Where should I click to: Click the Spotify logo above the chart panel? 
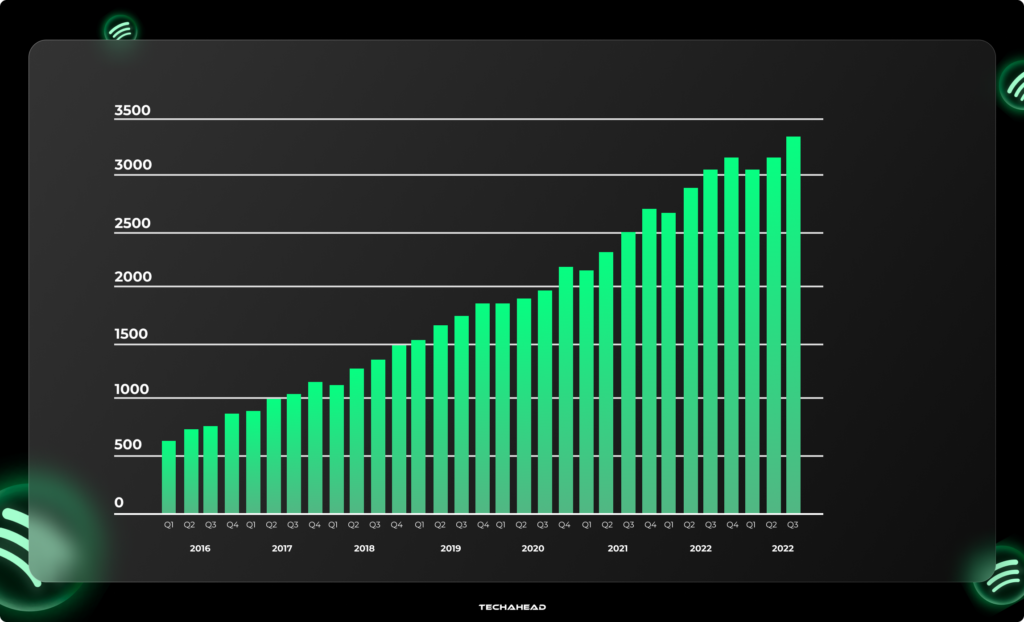coord(120,29)
